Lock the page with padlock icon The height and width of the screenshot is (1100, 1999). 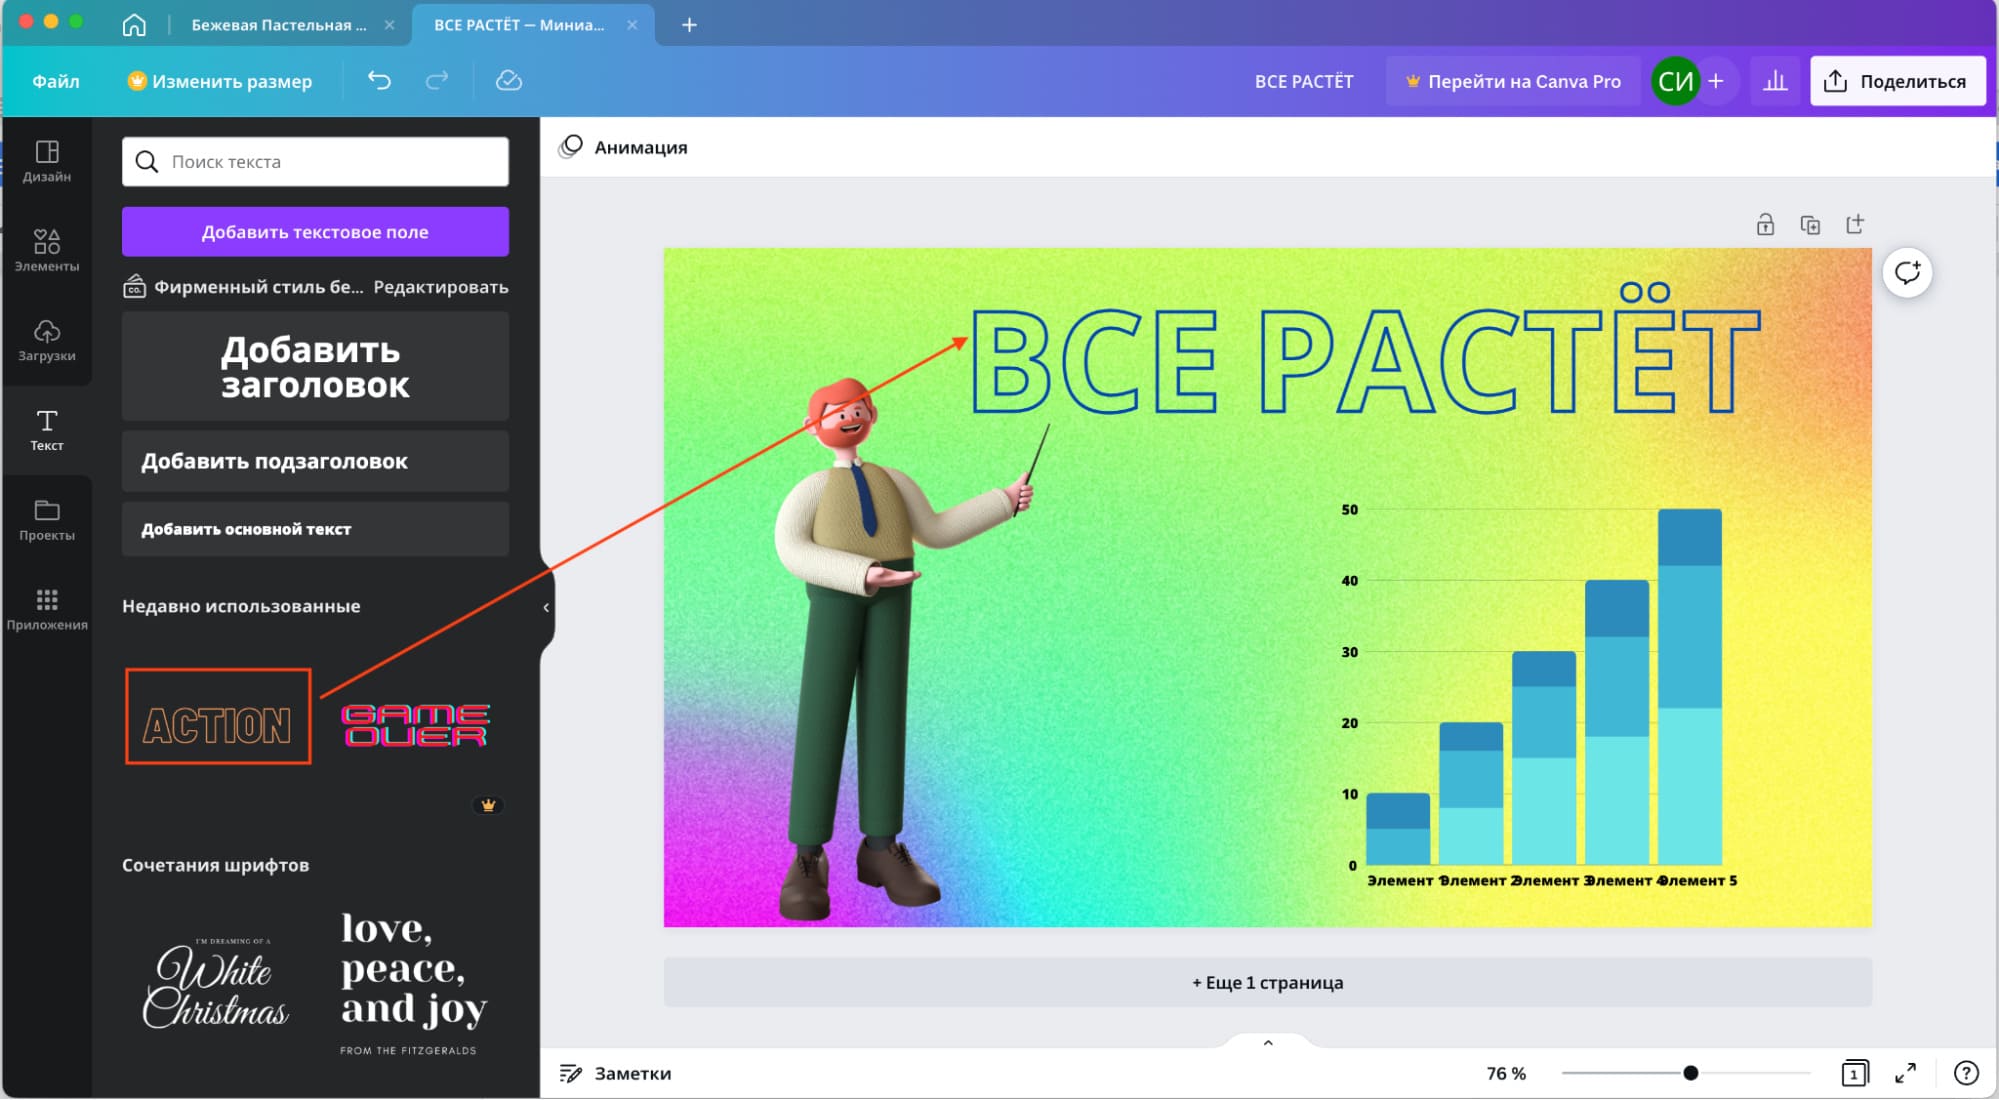tap(1765, 224)
